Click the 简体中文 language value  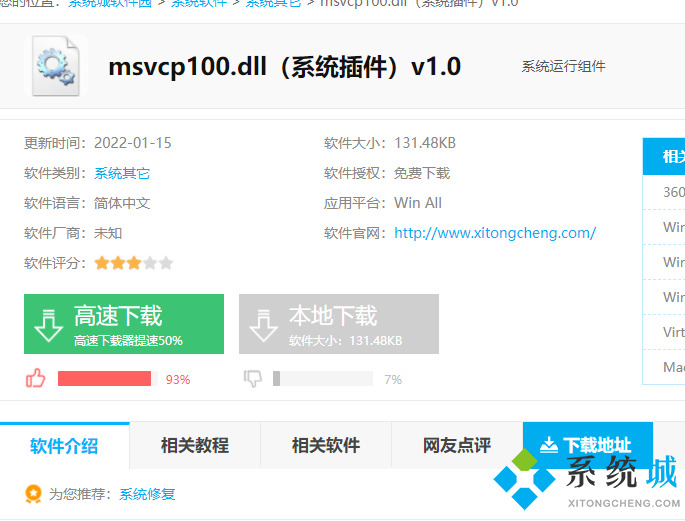pyautogui.click(x=122, y=203)
